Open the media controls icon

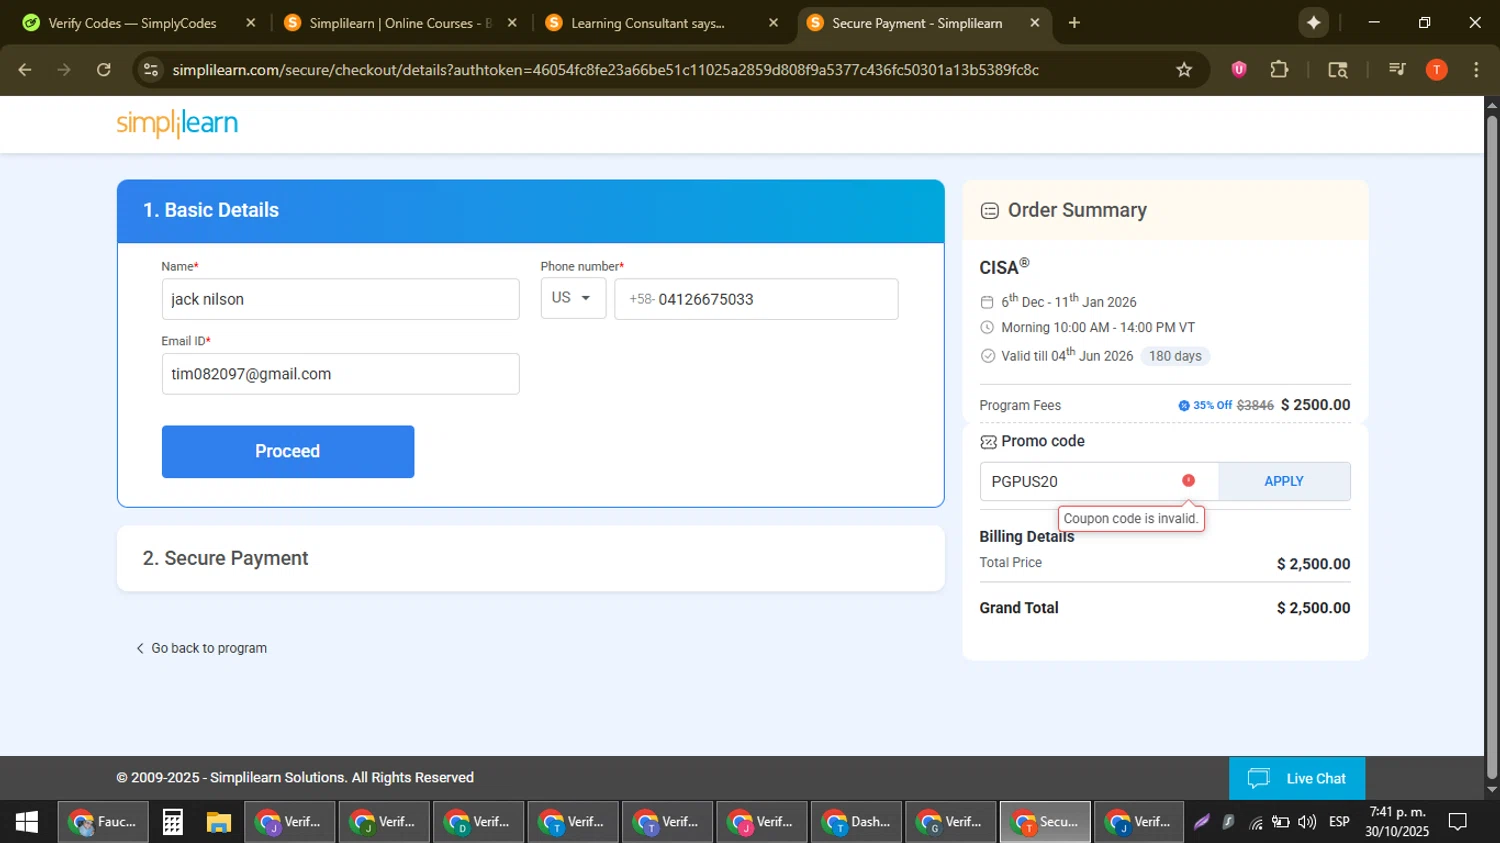[1397, 69]
